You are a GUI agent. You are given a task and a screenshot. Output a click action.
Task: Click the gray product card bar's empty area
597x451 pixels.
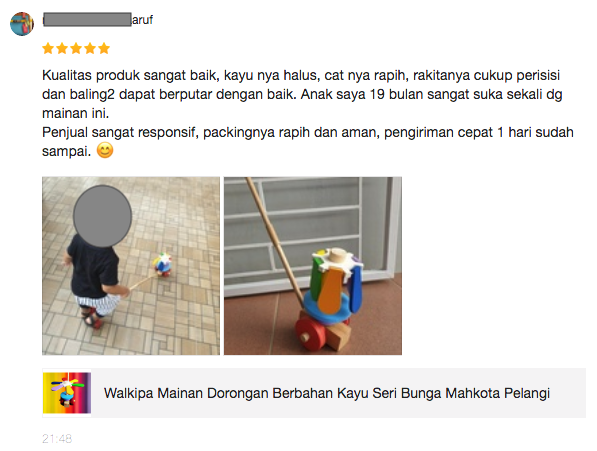(x=567, y=393)
